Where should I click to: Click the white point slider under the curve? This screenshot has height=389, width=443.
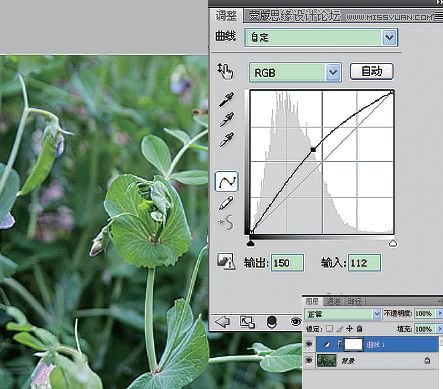393,244
